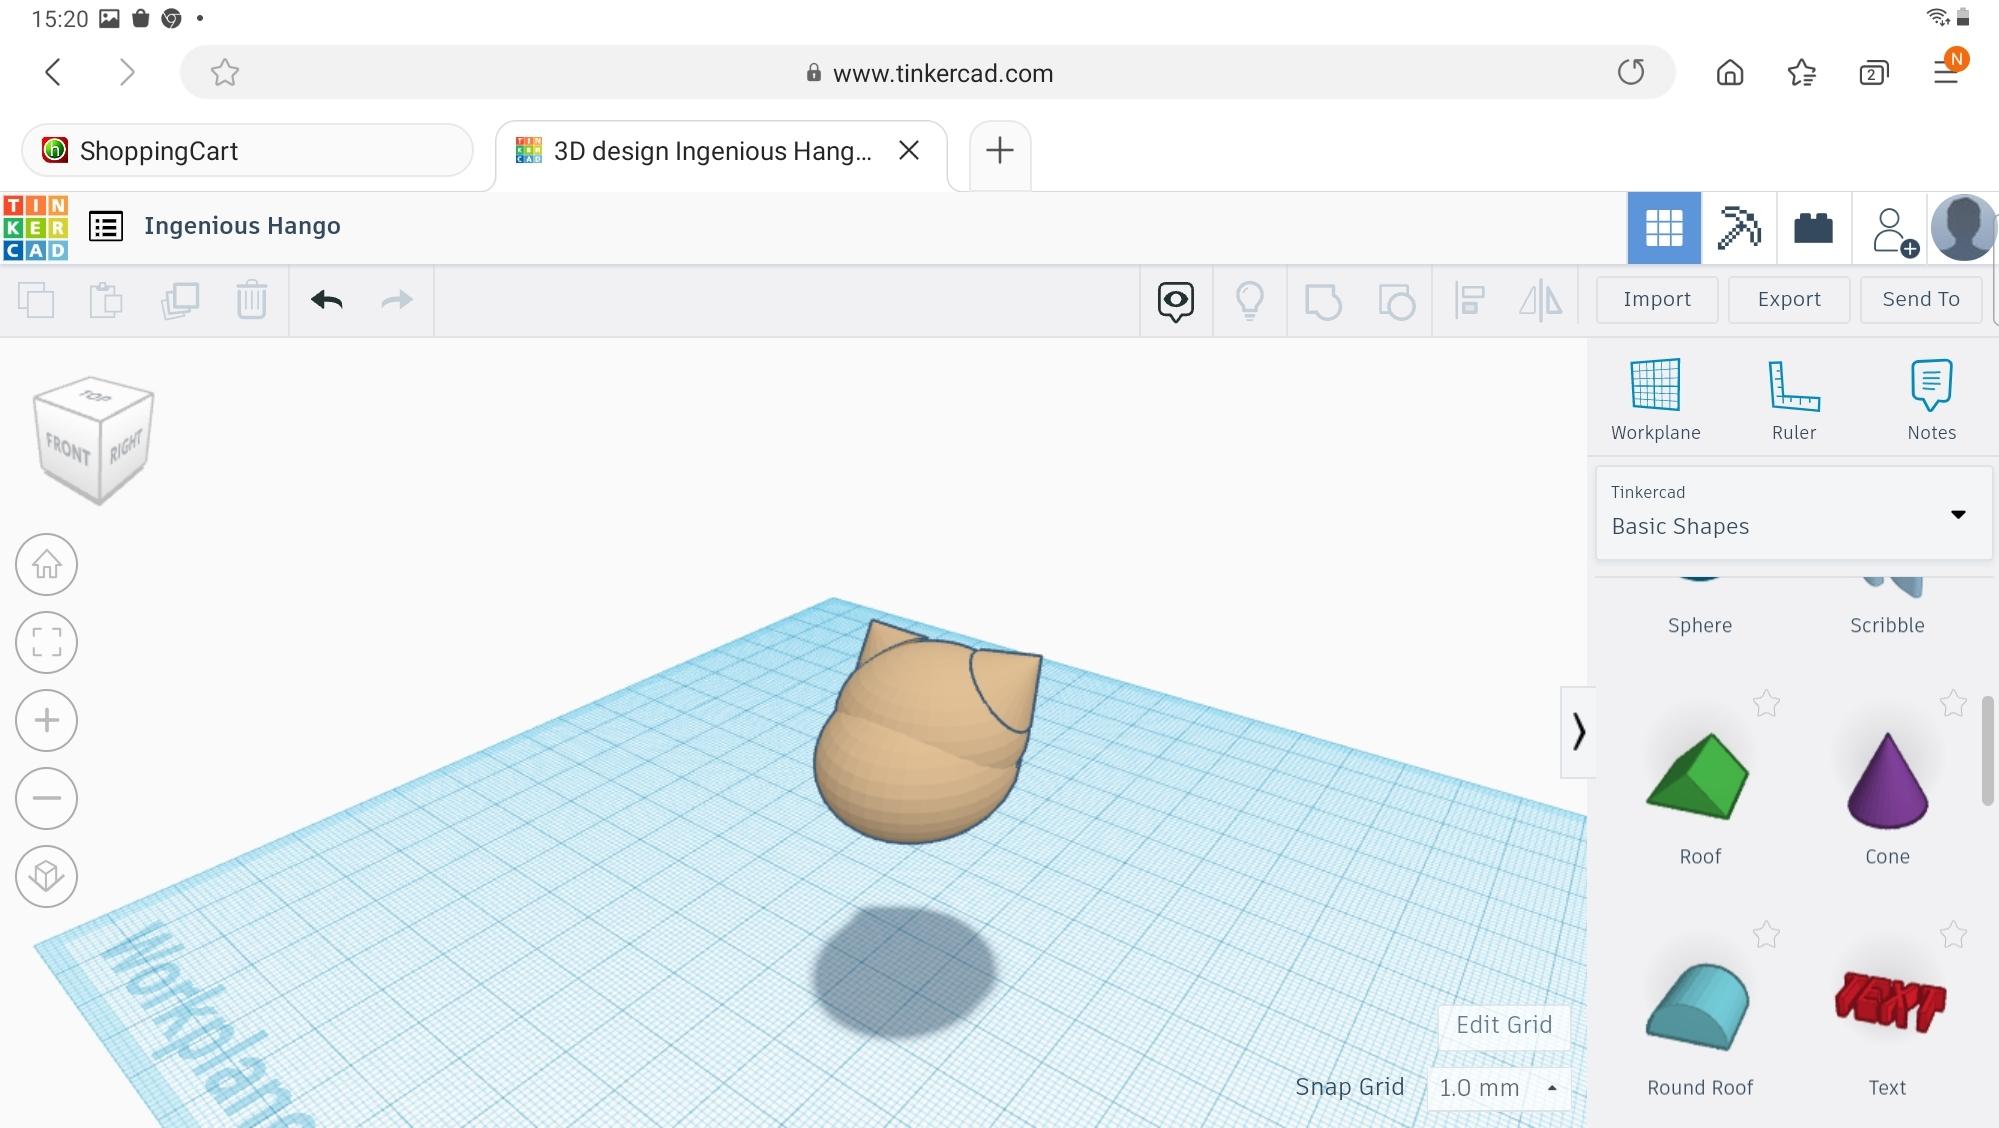Click the Export button
This screenshot has width=1999, height=1128.
pos(1788,299)
